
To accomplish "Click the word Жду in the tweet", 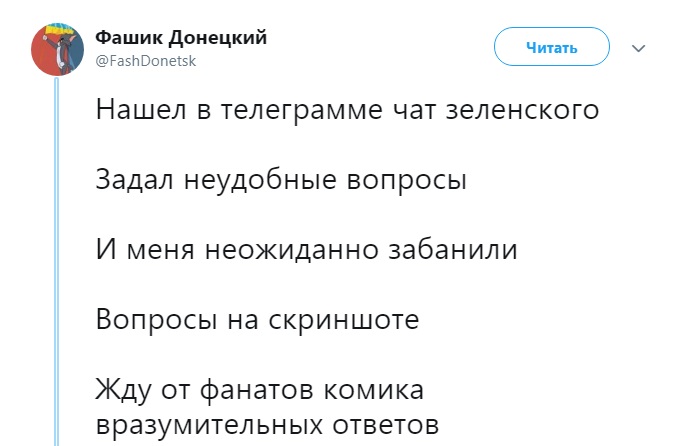I will [124, 390].
